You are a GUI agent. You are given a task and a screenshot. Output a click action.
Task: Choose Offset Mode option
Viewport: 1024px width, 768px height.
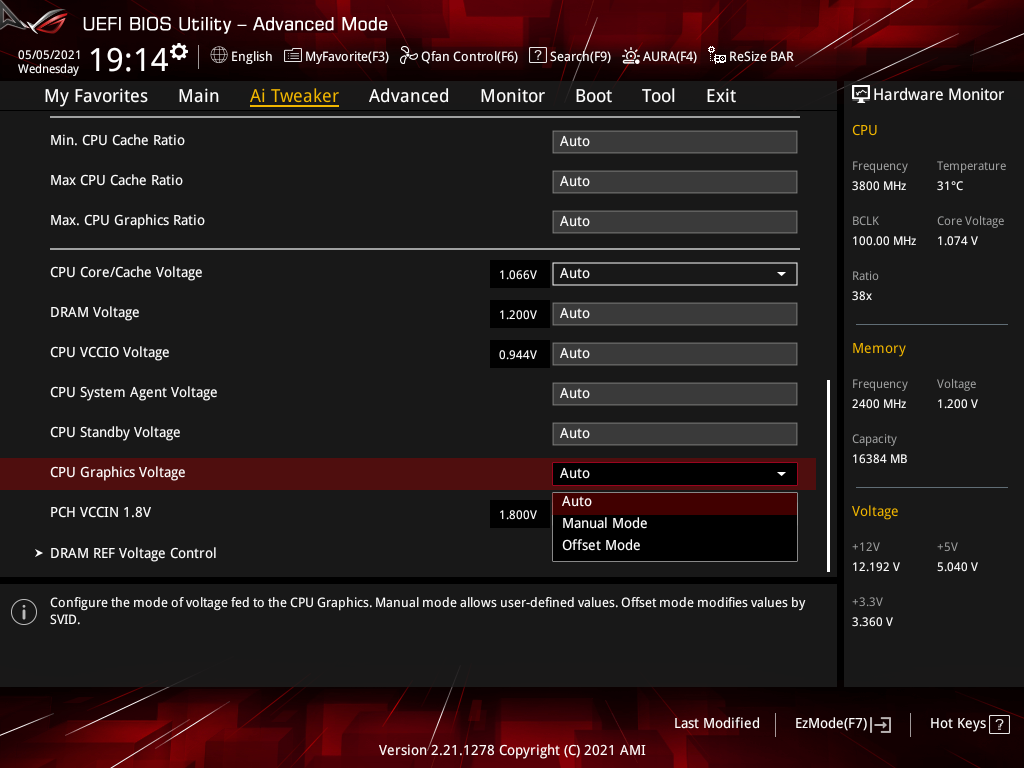point(675,545)
